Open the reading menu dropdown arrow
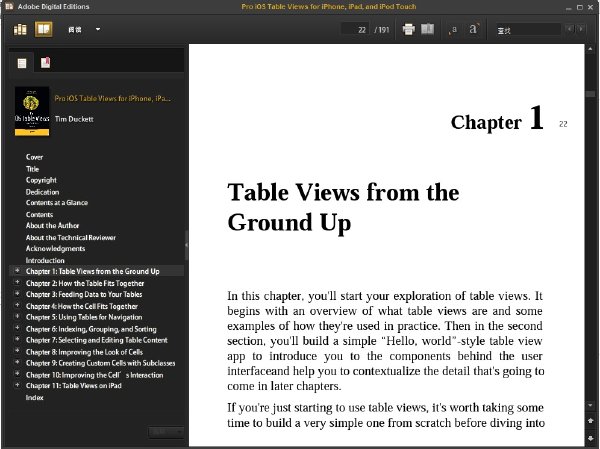This screenshot has width=600, height=449. click(x=98, y=29)
